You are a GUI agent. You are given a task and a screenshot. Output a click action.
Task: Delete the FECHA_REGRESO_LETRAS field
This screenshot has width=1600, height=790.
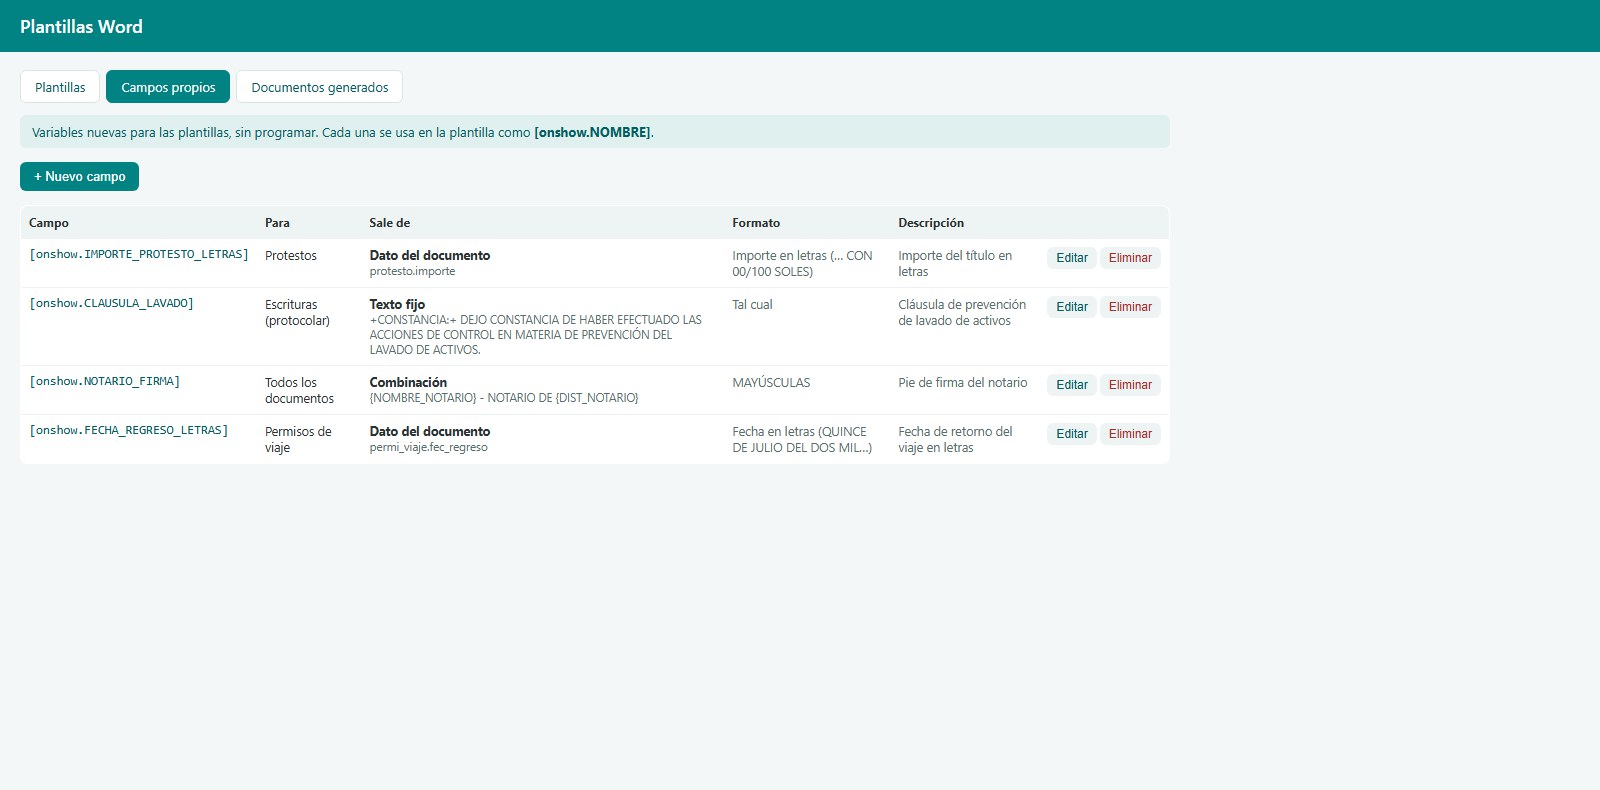1130,434
